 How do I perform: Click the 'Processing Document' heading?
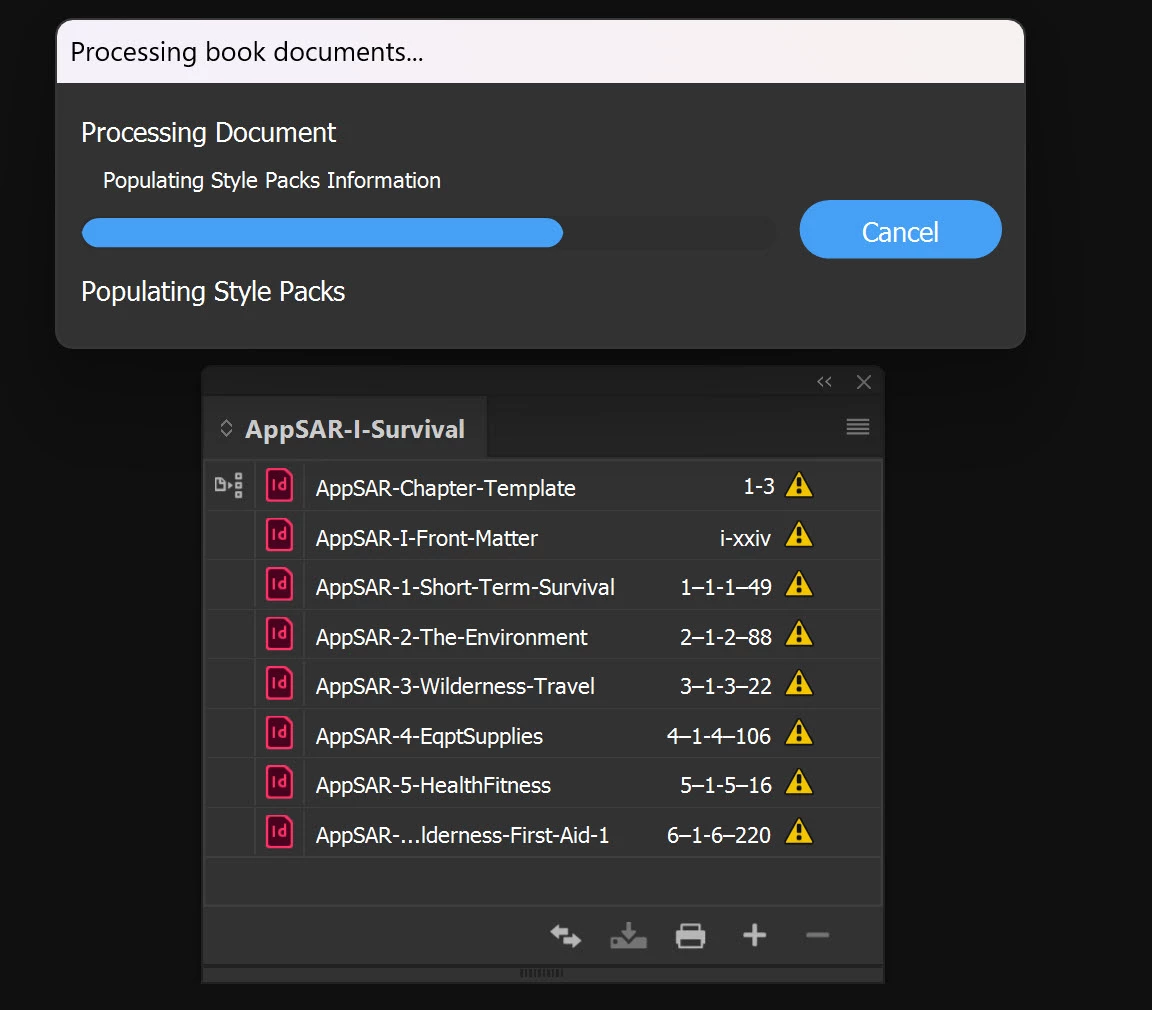tap(209, 133)
